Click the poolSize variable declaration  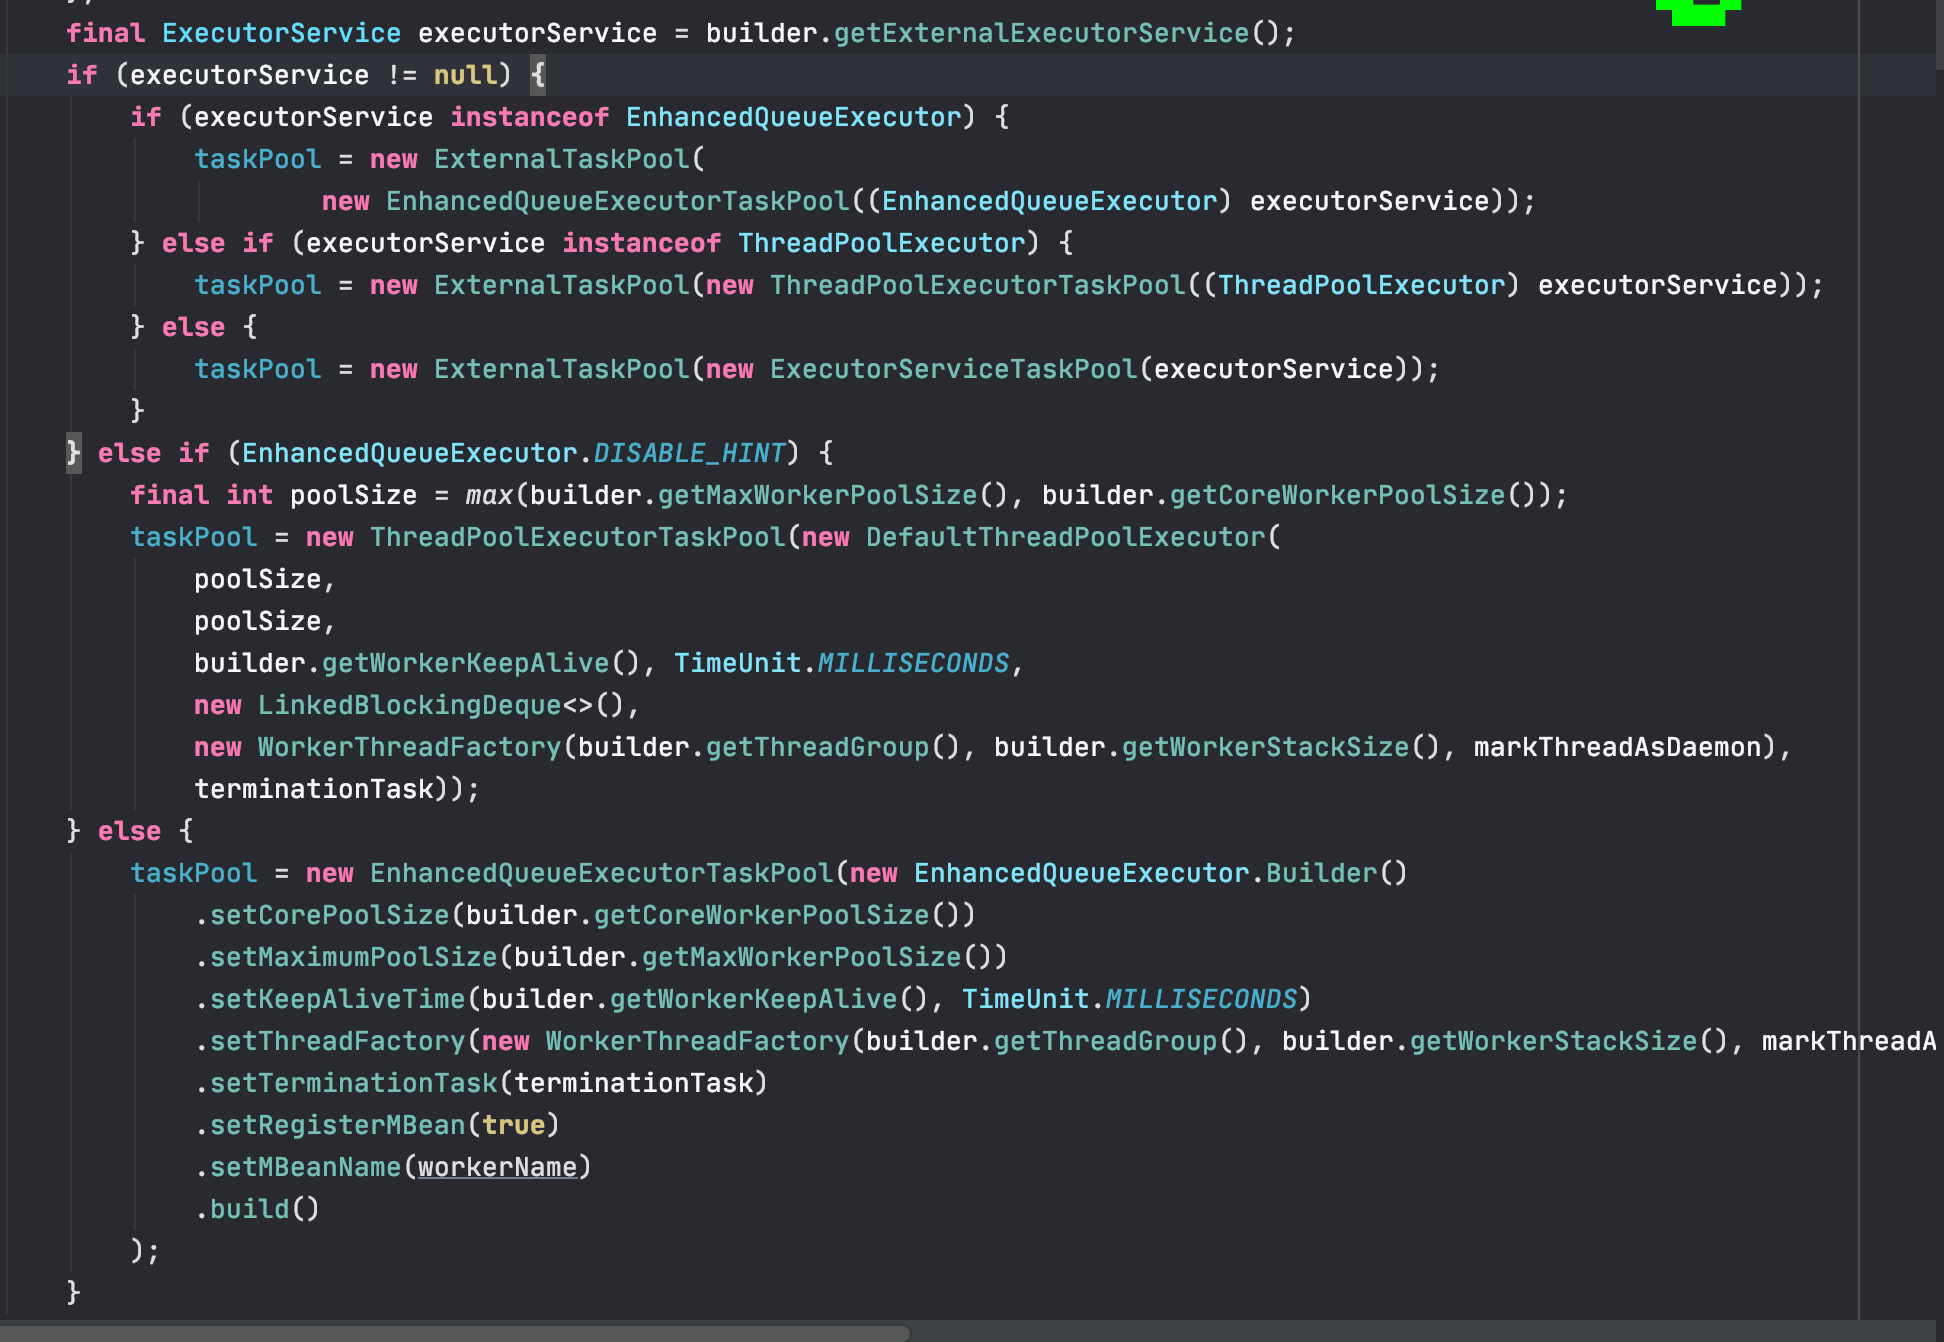[x=353, y=495]
